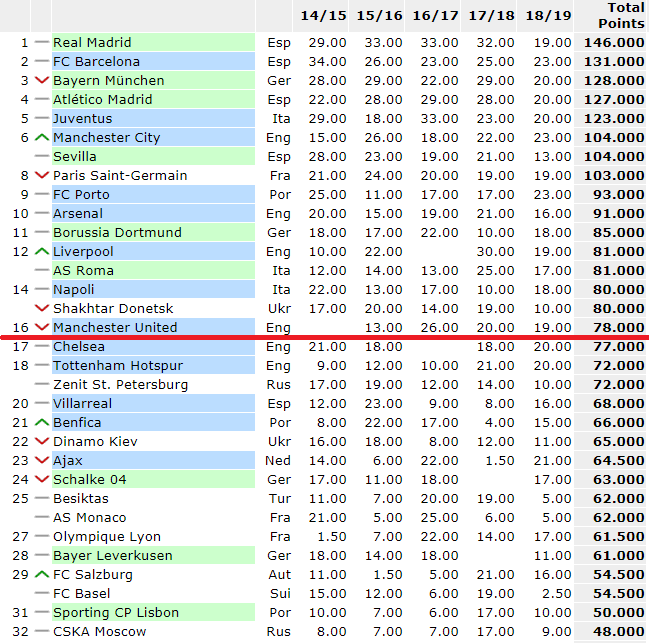This screenshot has width=649, height=643.
Task: Open the Borussia Dortmund team link
Action: pyautogui.click(x=117, y=233)
